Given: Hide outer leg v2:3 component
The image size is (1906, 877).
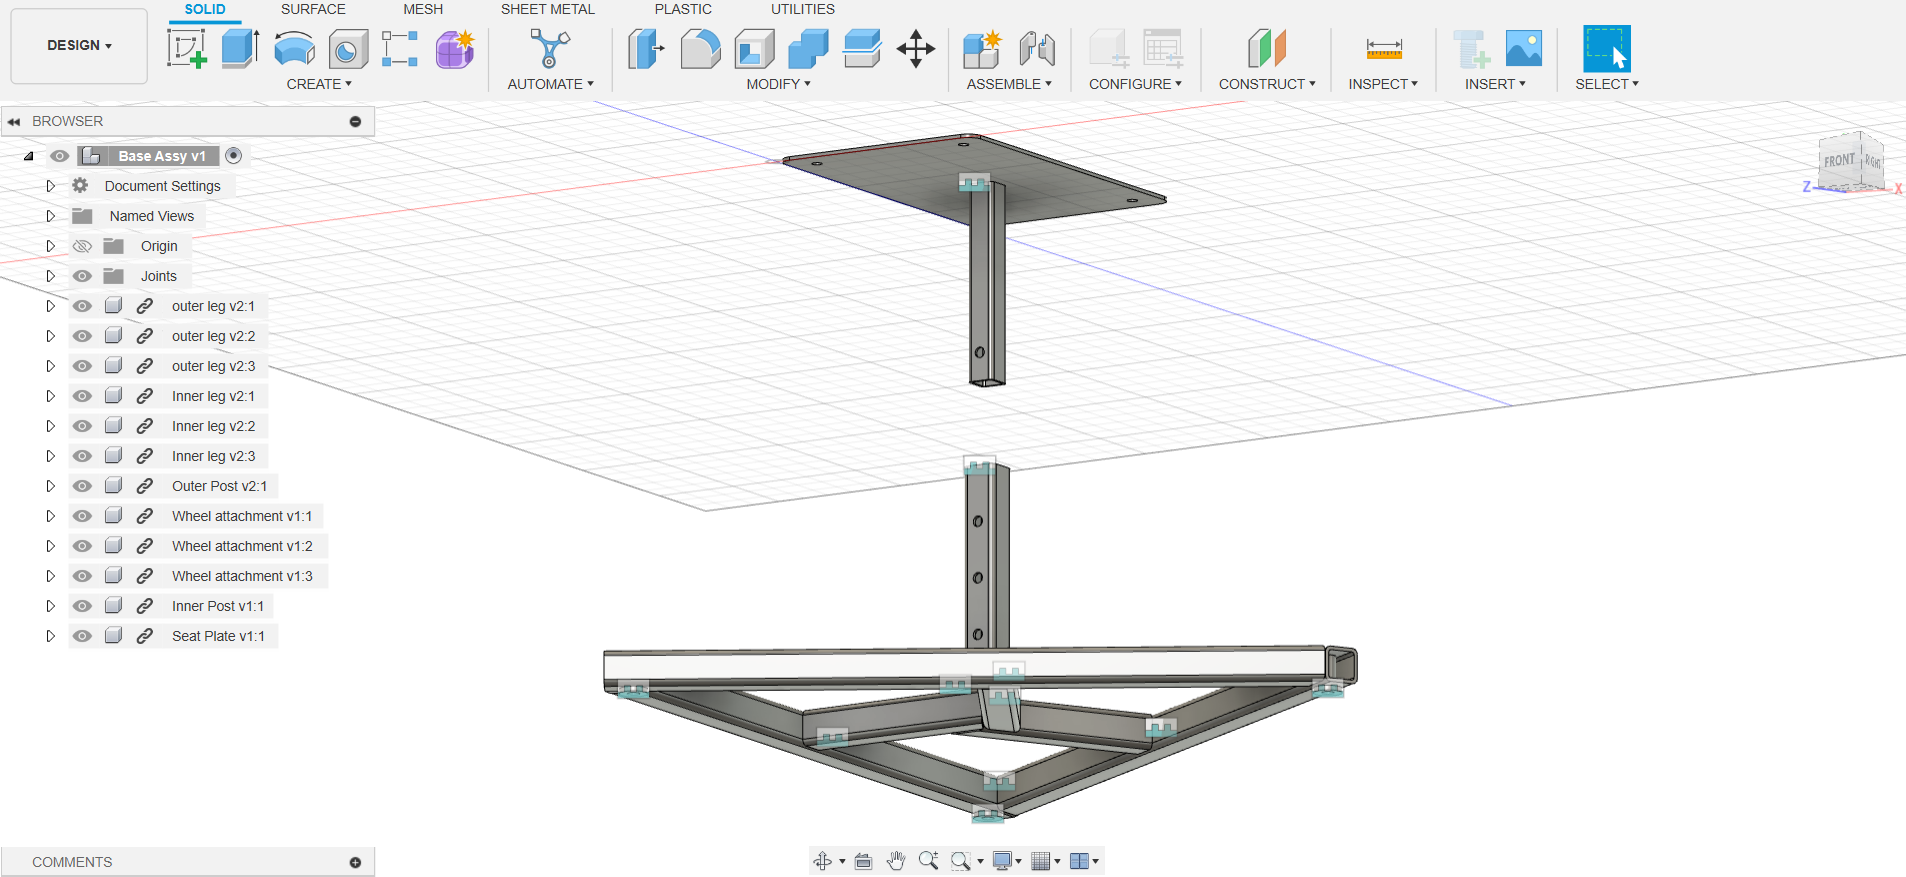Looking at the screenshot, I should click(x=82, y=366).
